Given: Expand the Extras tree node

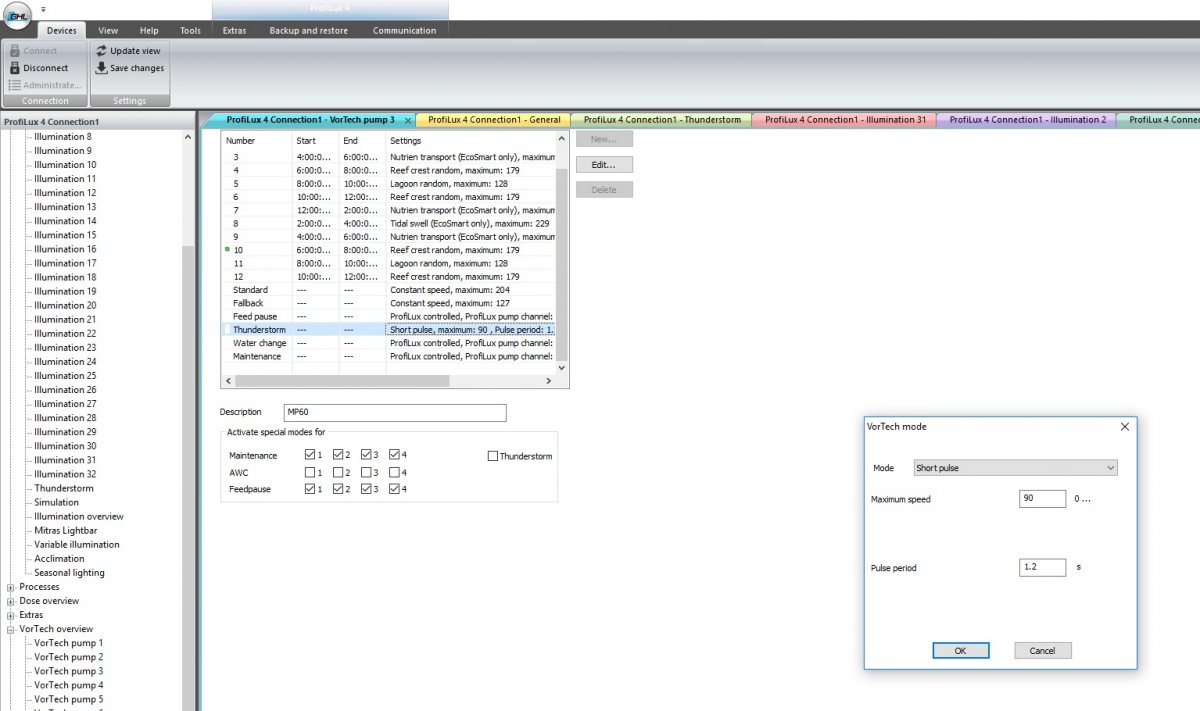Looking at the screenshot, I should tap(11, 615).
